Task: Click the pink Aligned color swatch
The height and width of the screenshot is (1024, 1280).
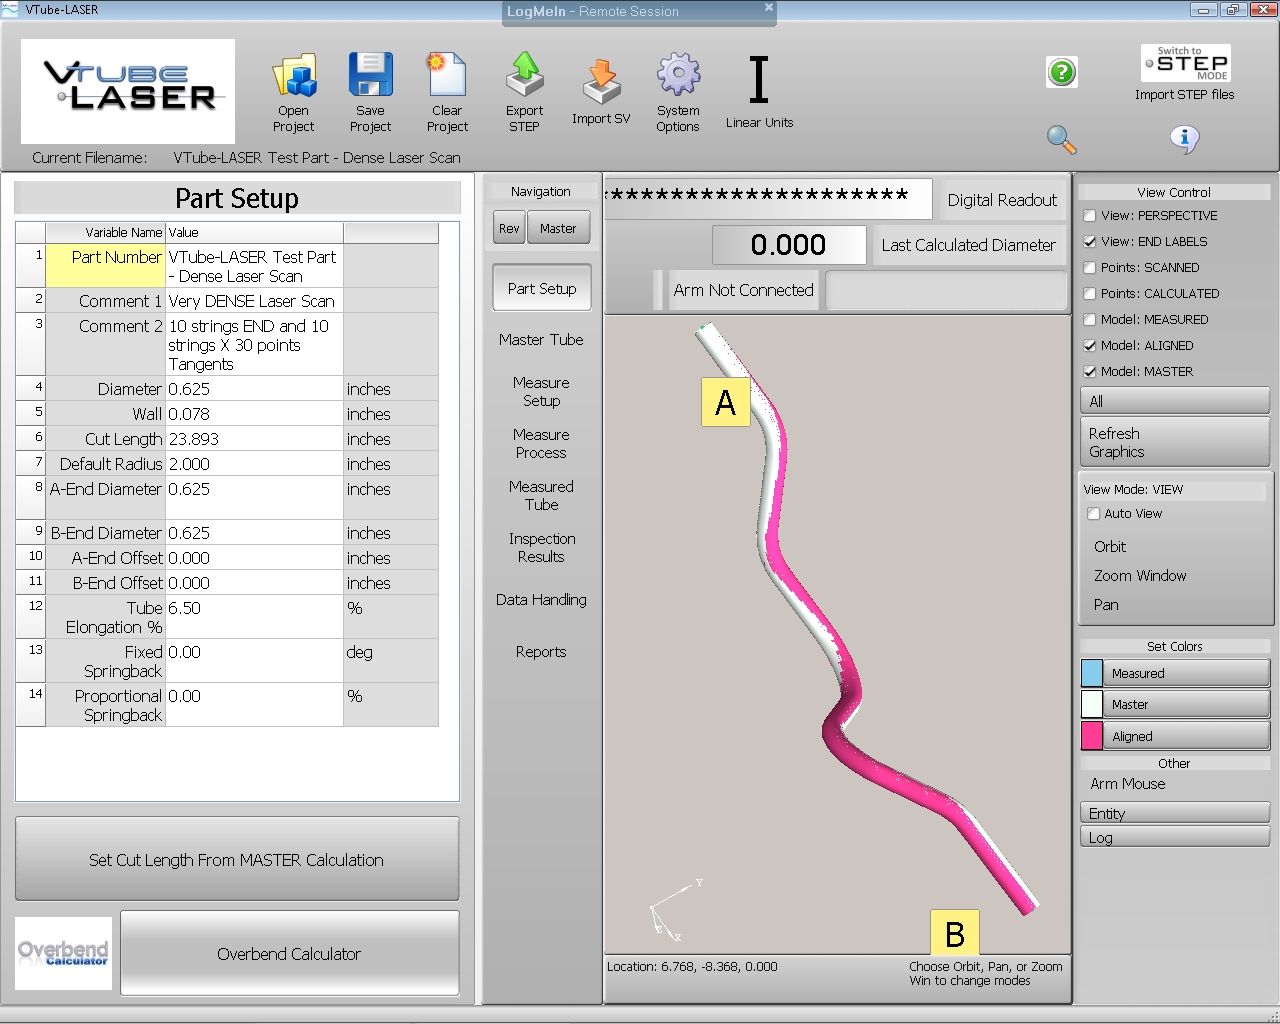Action: click(x=1092, y=736)
